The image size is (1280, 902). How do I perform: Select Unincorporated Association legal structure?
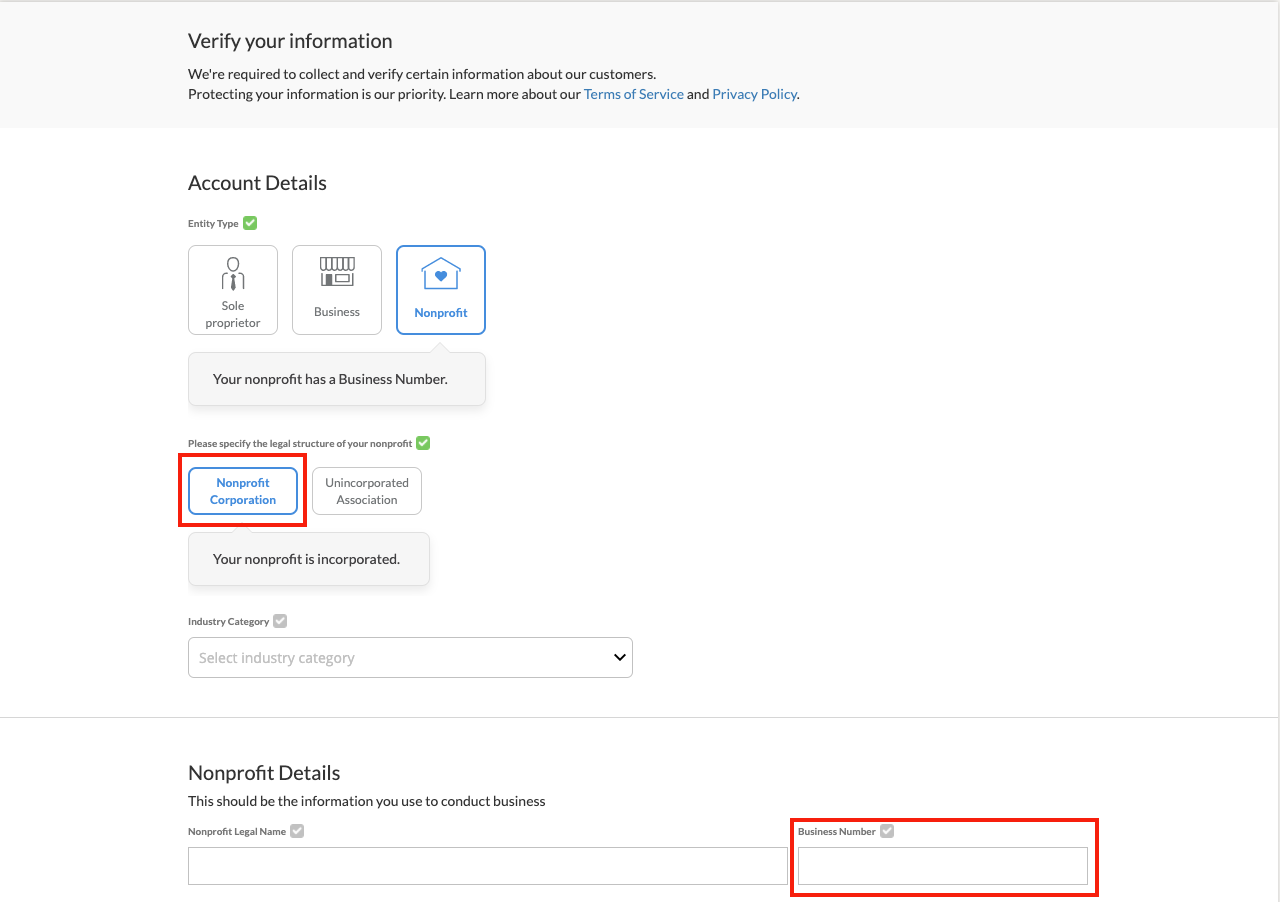367,491
